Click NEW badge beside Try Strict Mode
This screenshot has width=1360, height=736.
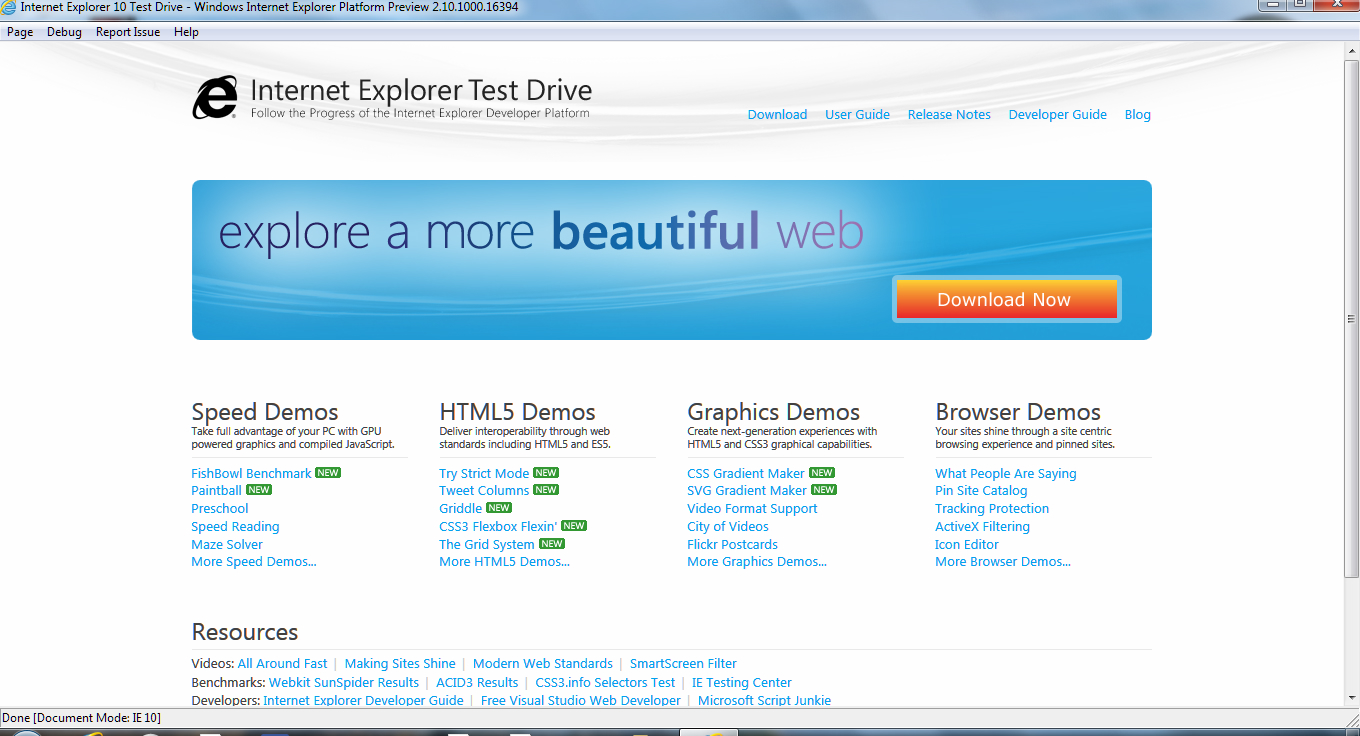click(x=546, y=473)
